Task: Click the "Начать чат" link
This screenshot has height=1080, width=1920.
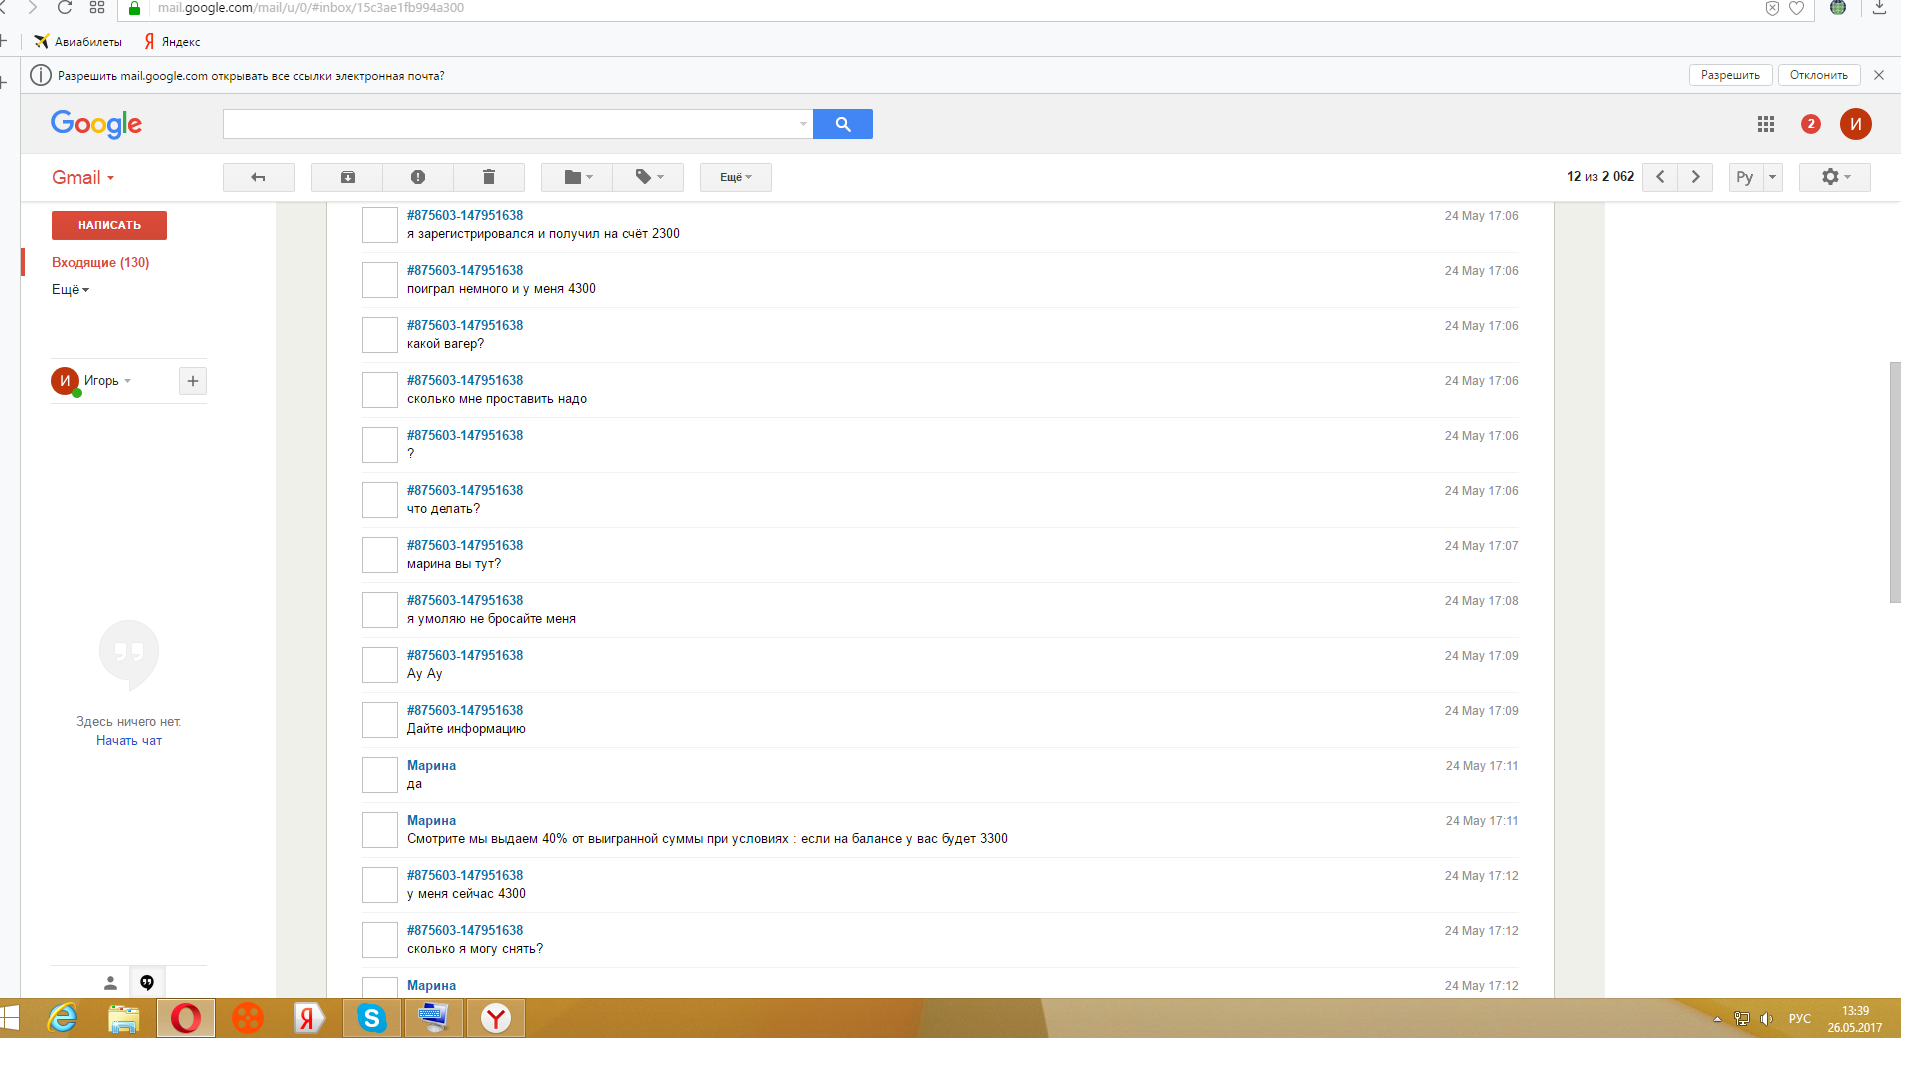Action: (128, 741)
